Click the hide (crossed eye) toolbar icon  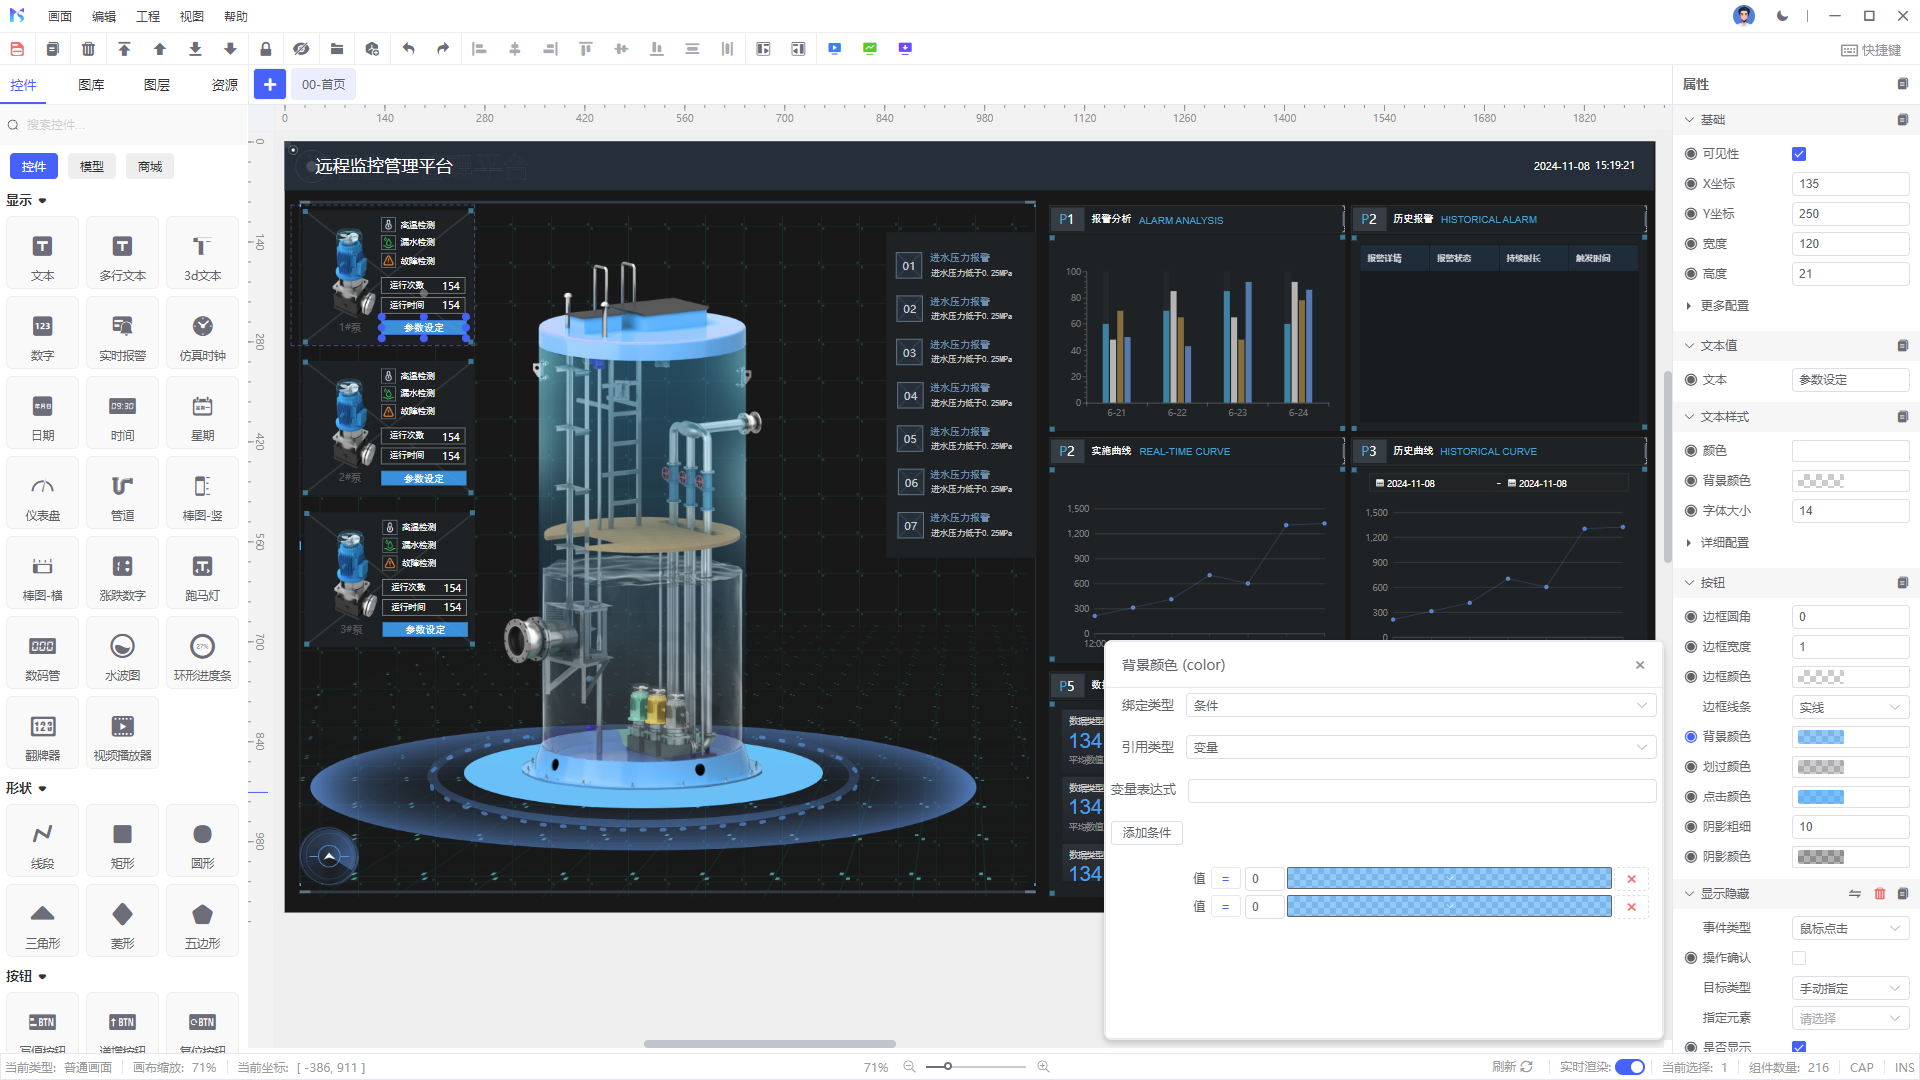tap(301, 49)
